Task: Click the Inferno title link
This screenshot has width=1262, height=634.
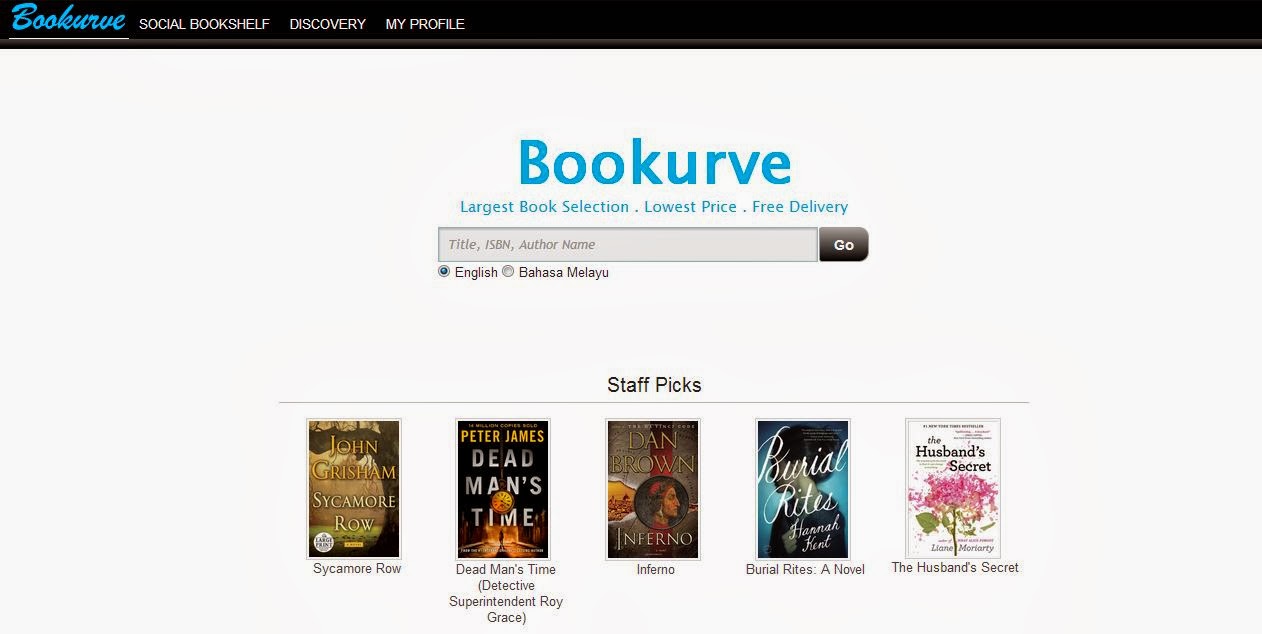Action: pos(656,570)
